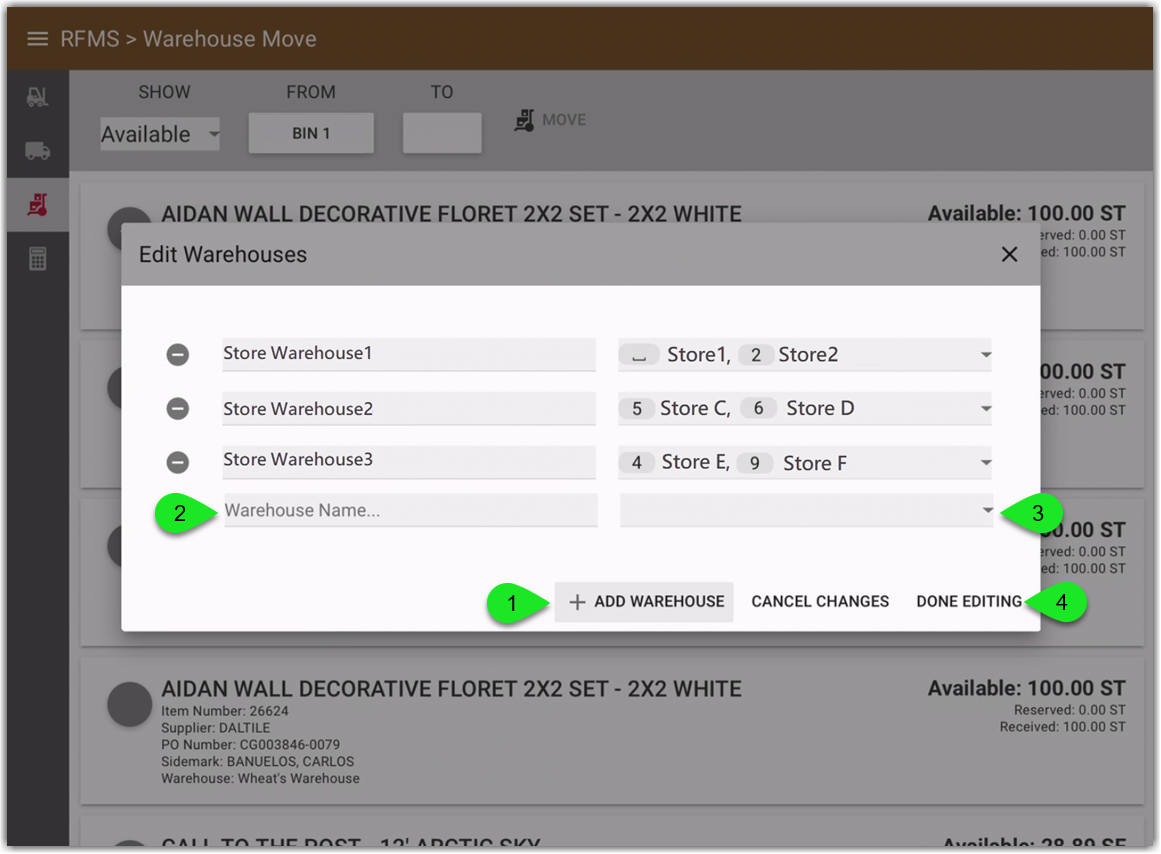1161x854 pixels.
Task: Remove Store Warehouse3 with its minus icon
Action: coord(178,462)
